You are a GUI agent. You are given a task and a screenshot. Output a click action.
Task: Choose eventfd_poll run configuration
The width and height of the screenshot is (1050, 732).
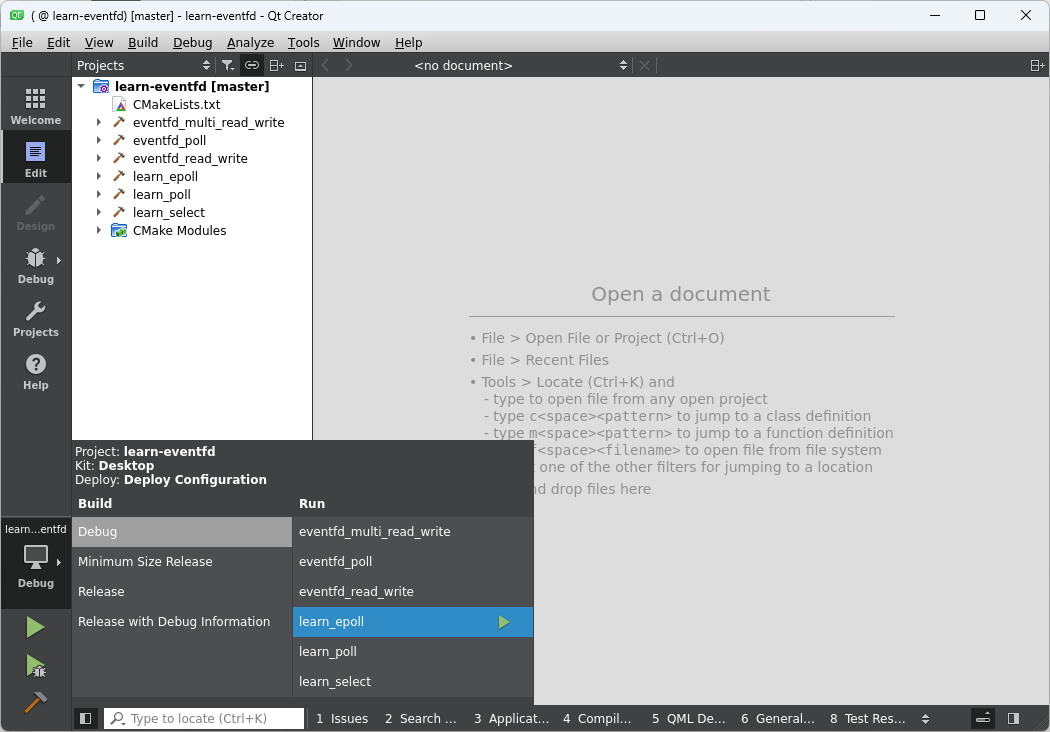point(413,562)
